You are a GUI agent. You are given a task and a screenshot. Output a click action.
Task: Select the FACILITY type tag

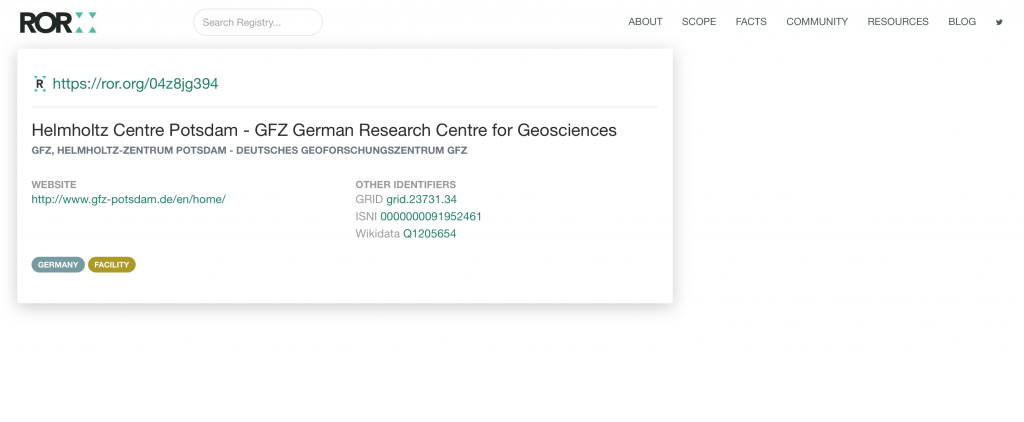[112, 265]
